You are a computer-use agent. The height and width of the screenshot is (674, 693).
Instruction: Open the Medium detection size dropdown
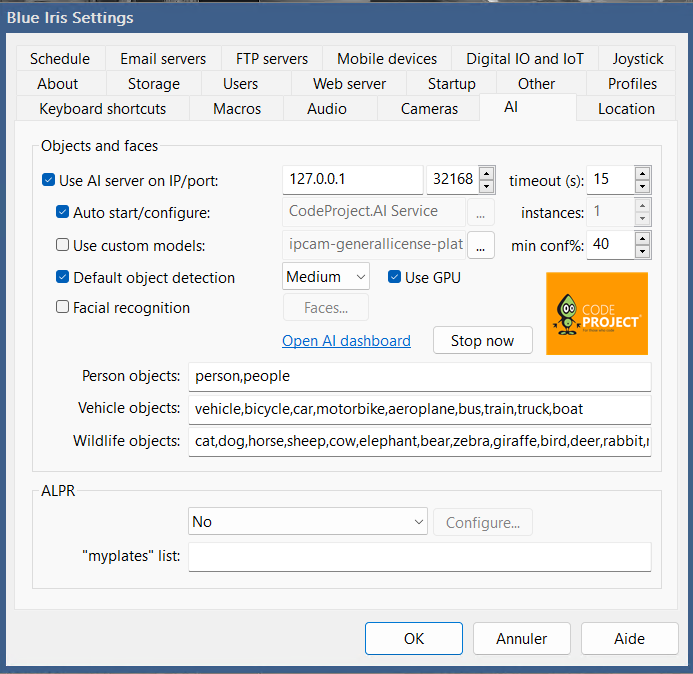tap(326, 277)
